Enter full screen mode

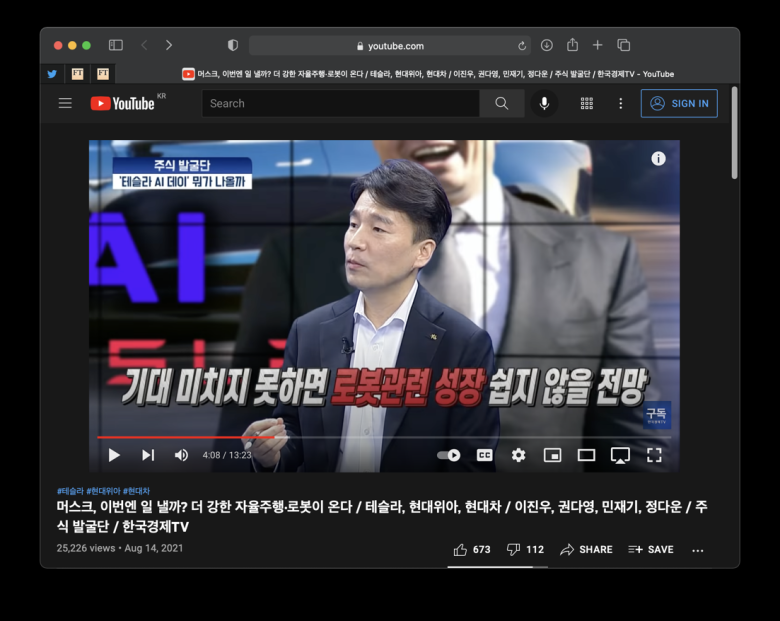(x=654, y=455)
